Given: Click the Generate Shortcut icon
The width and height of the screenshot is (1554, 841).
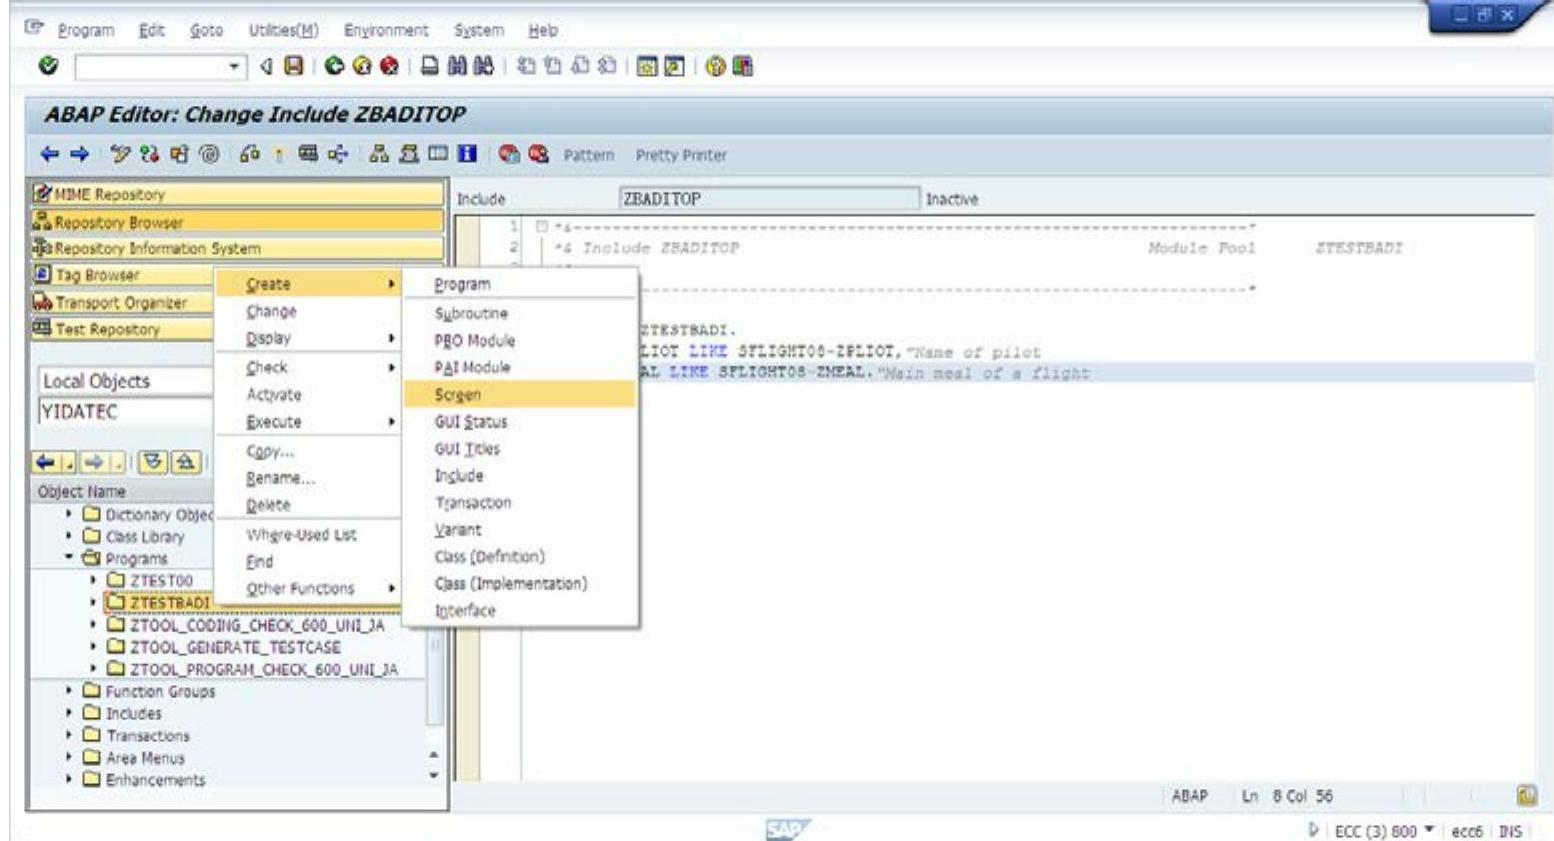Looking at the screenshot, I should pyautogui.click(x=674, y=67).
